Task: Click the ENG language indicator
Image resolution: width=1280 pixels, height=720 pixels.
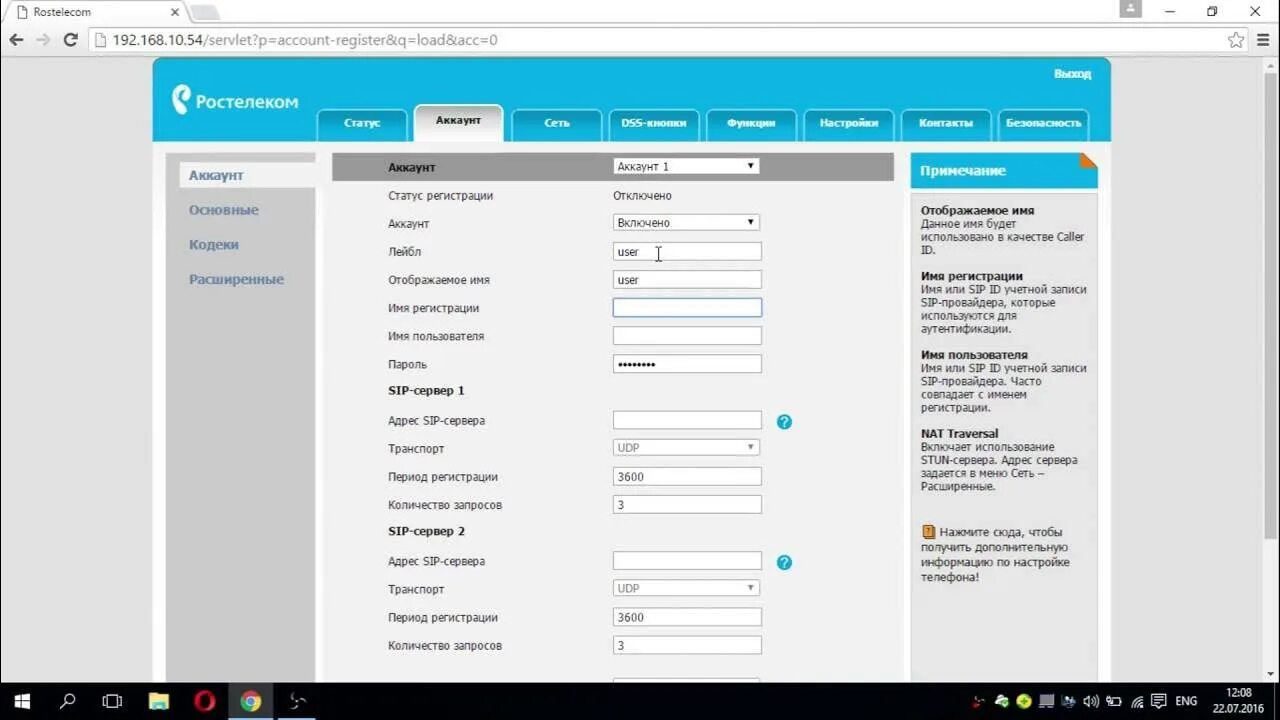Action: (1186, 702)
